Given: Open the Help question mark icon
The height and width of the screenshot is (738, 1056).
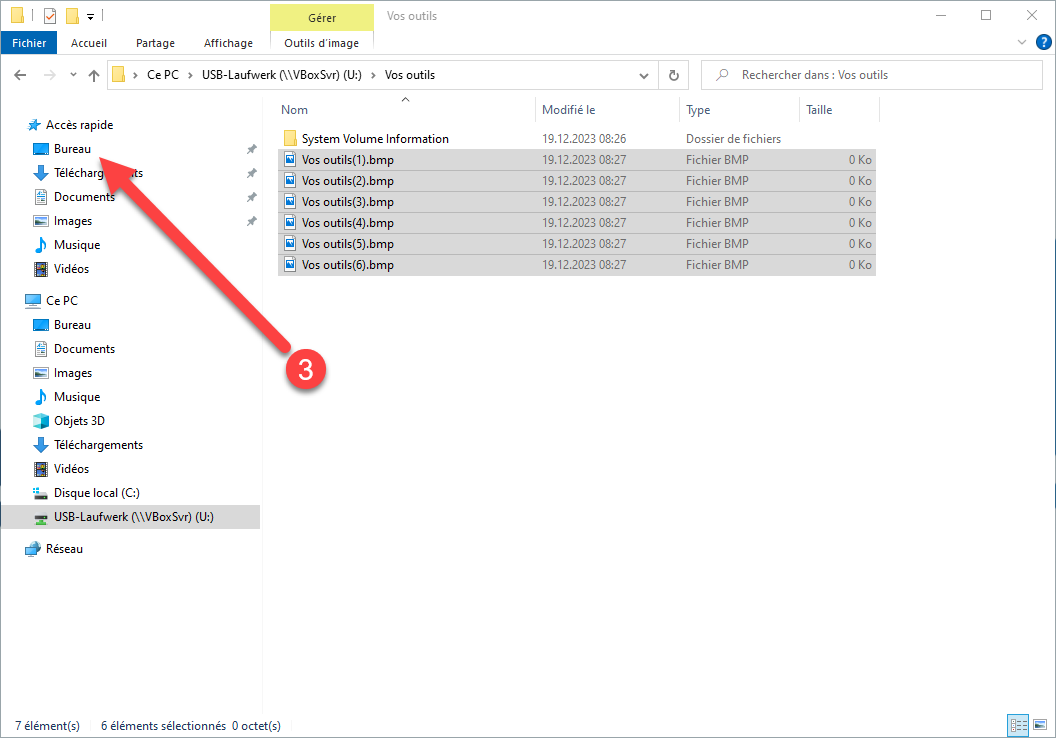Looking at the screenshot, I should (x=1043, y=42).
